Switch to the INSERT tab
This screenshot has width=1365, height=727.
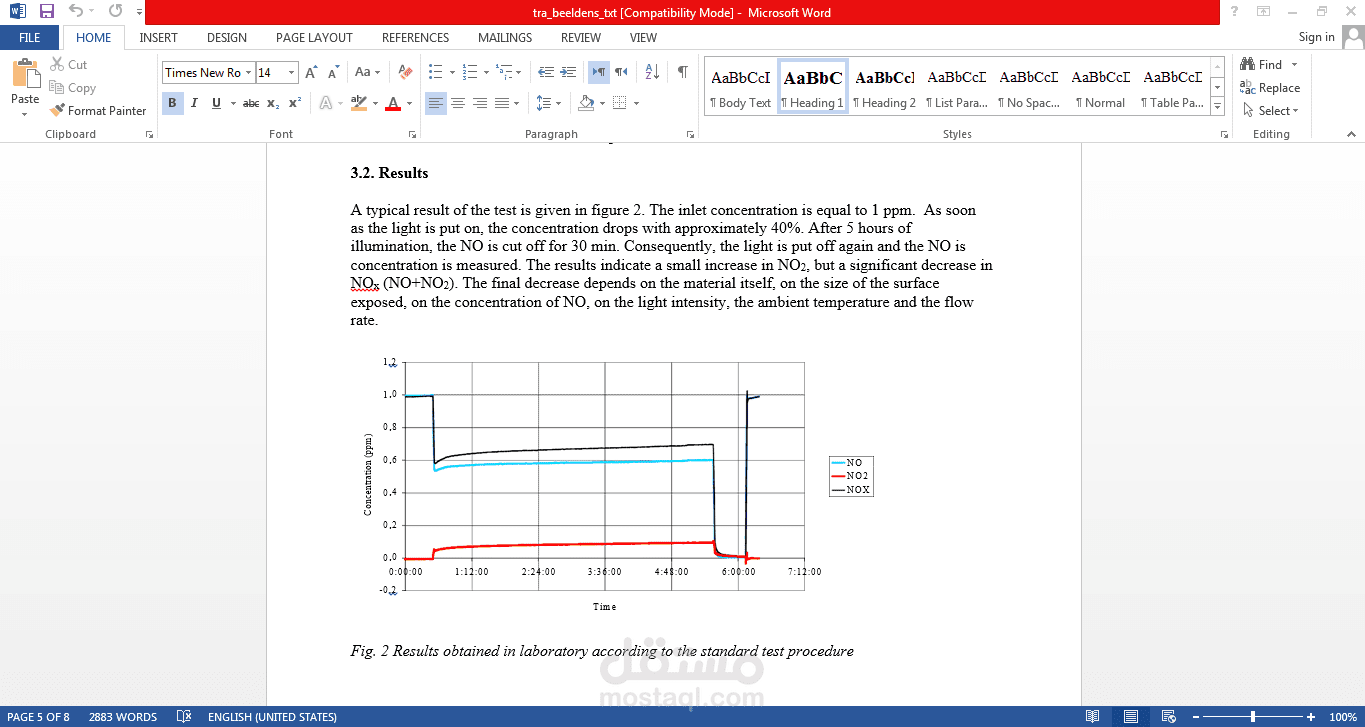pyautogui.click(x=159, y=37)
